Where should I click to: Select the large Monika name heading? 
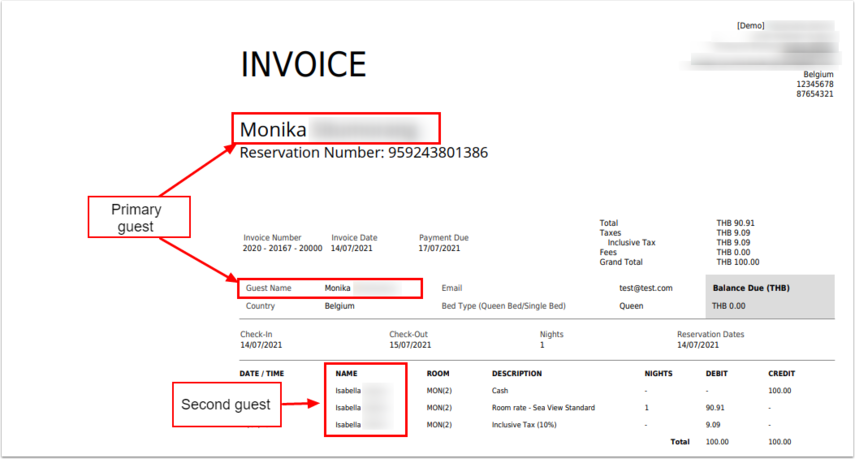click(272, 130)
